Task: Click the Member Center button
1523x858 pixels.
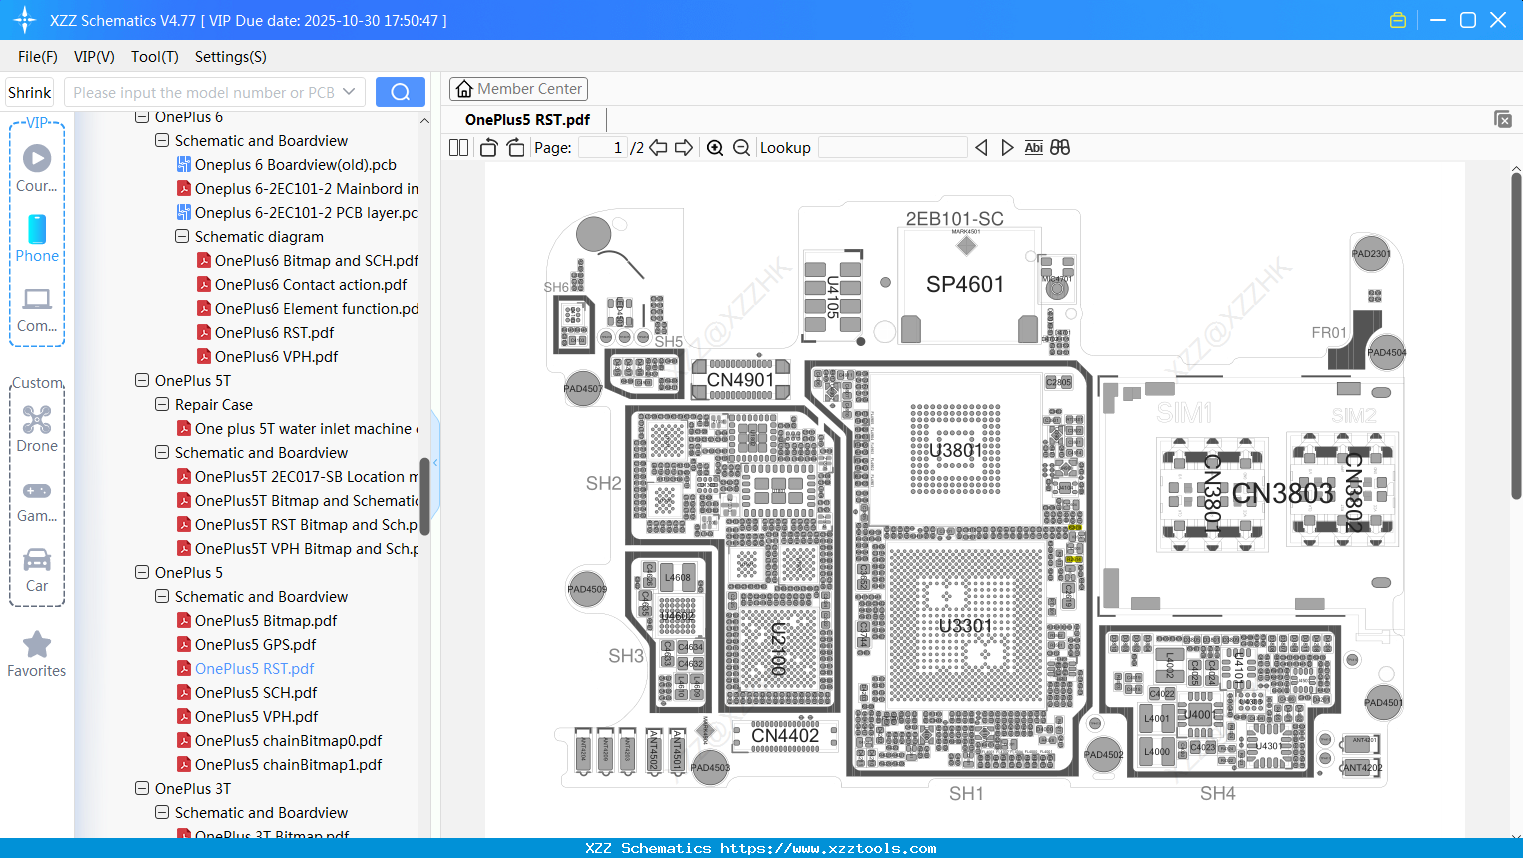Action: tap(518, 89)
